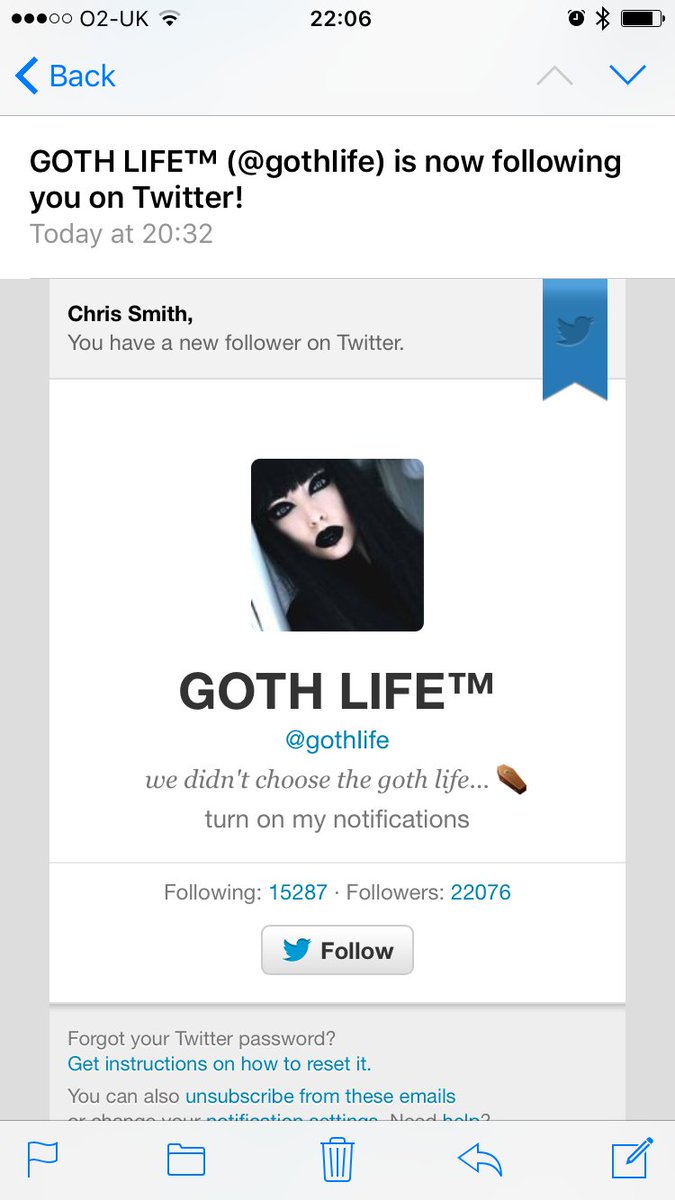Screen dimensions: 675x1200
Task: Tap the Bluetooth status icon
Action: [x=602, y=18]
